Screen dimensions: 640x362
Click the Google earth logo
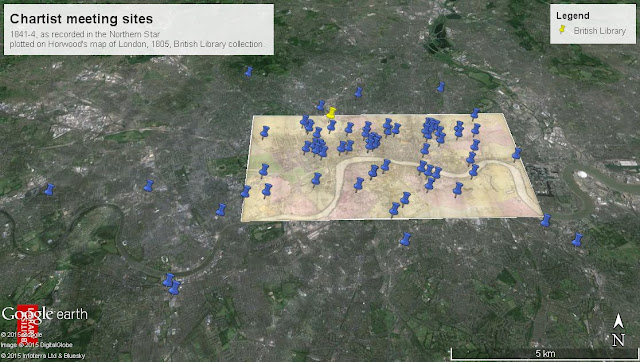click(44, 314)
